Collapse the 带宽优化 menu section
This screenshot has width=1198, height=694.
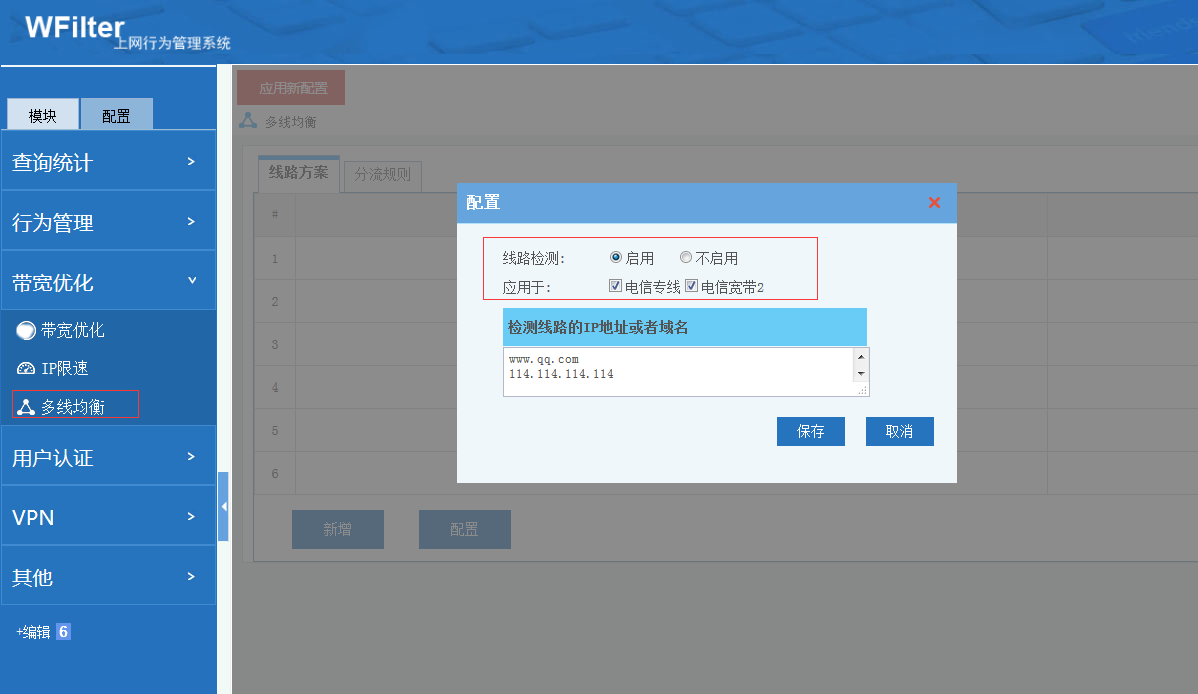pos(108,282)
